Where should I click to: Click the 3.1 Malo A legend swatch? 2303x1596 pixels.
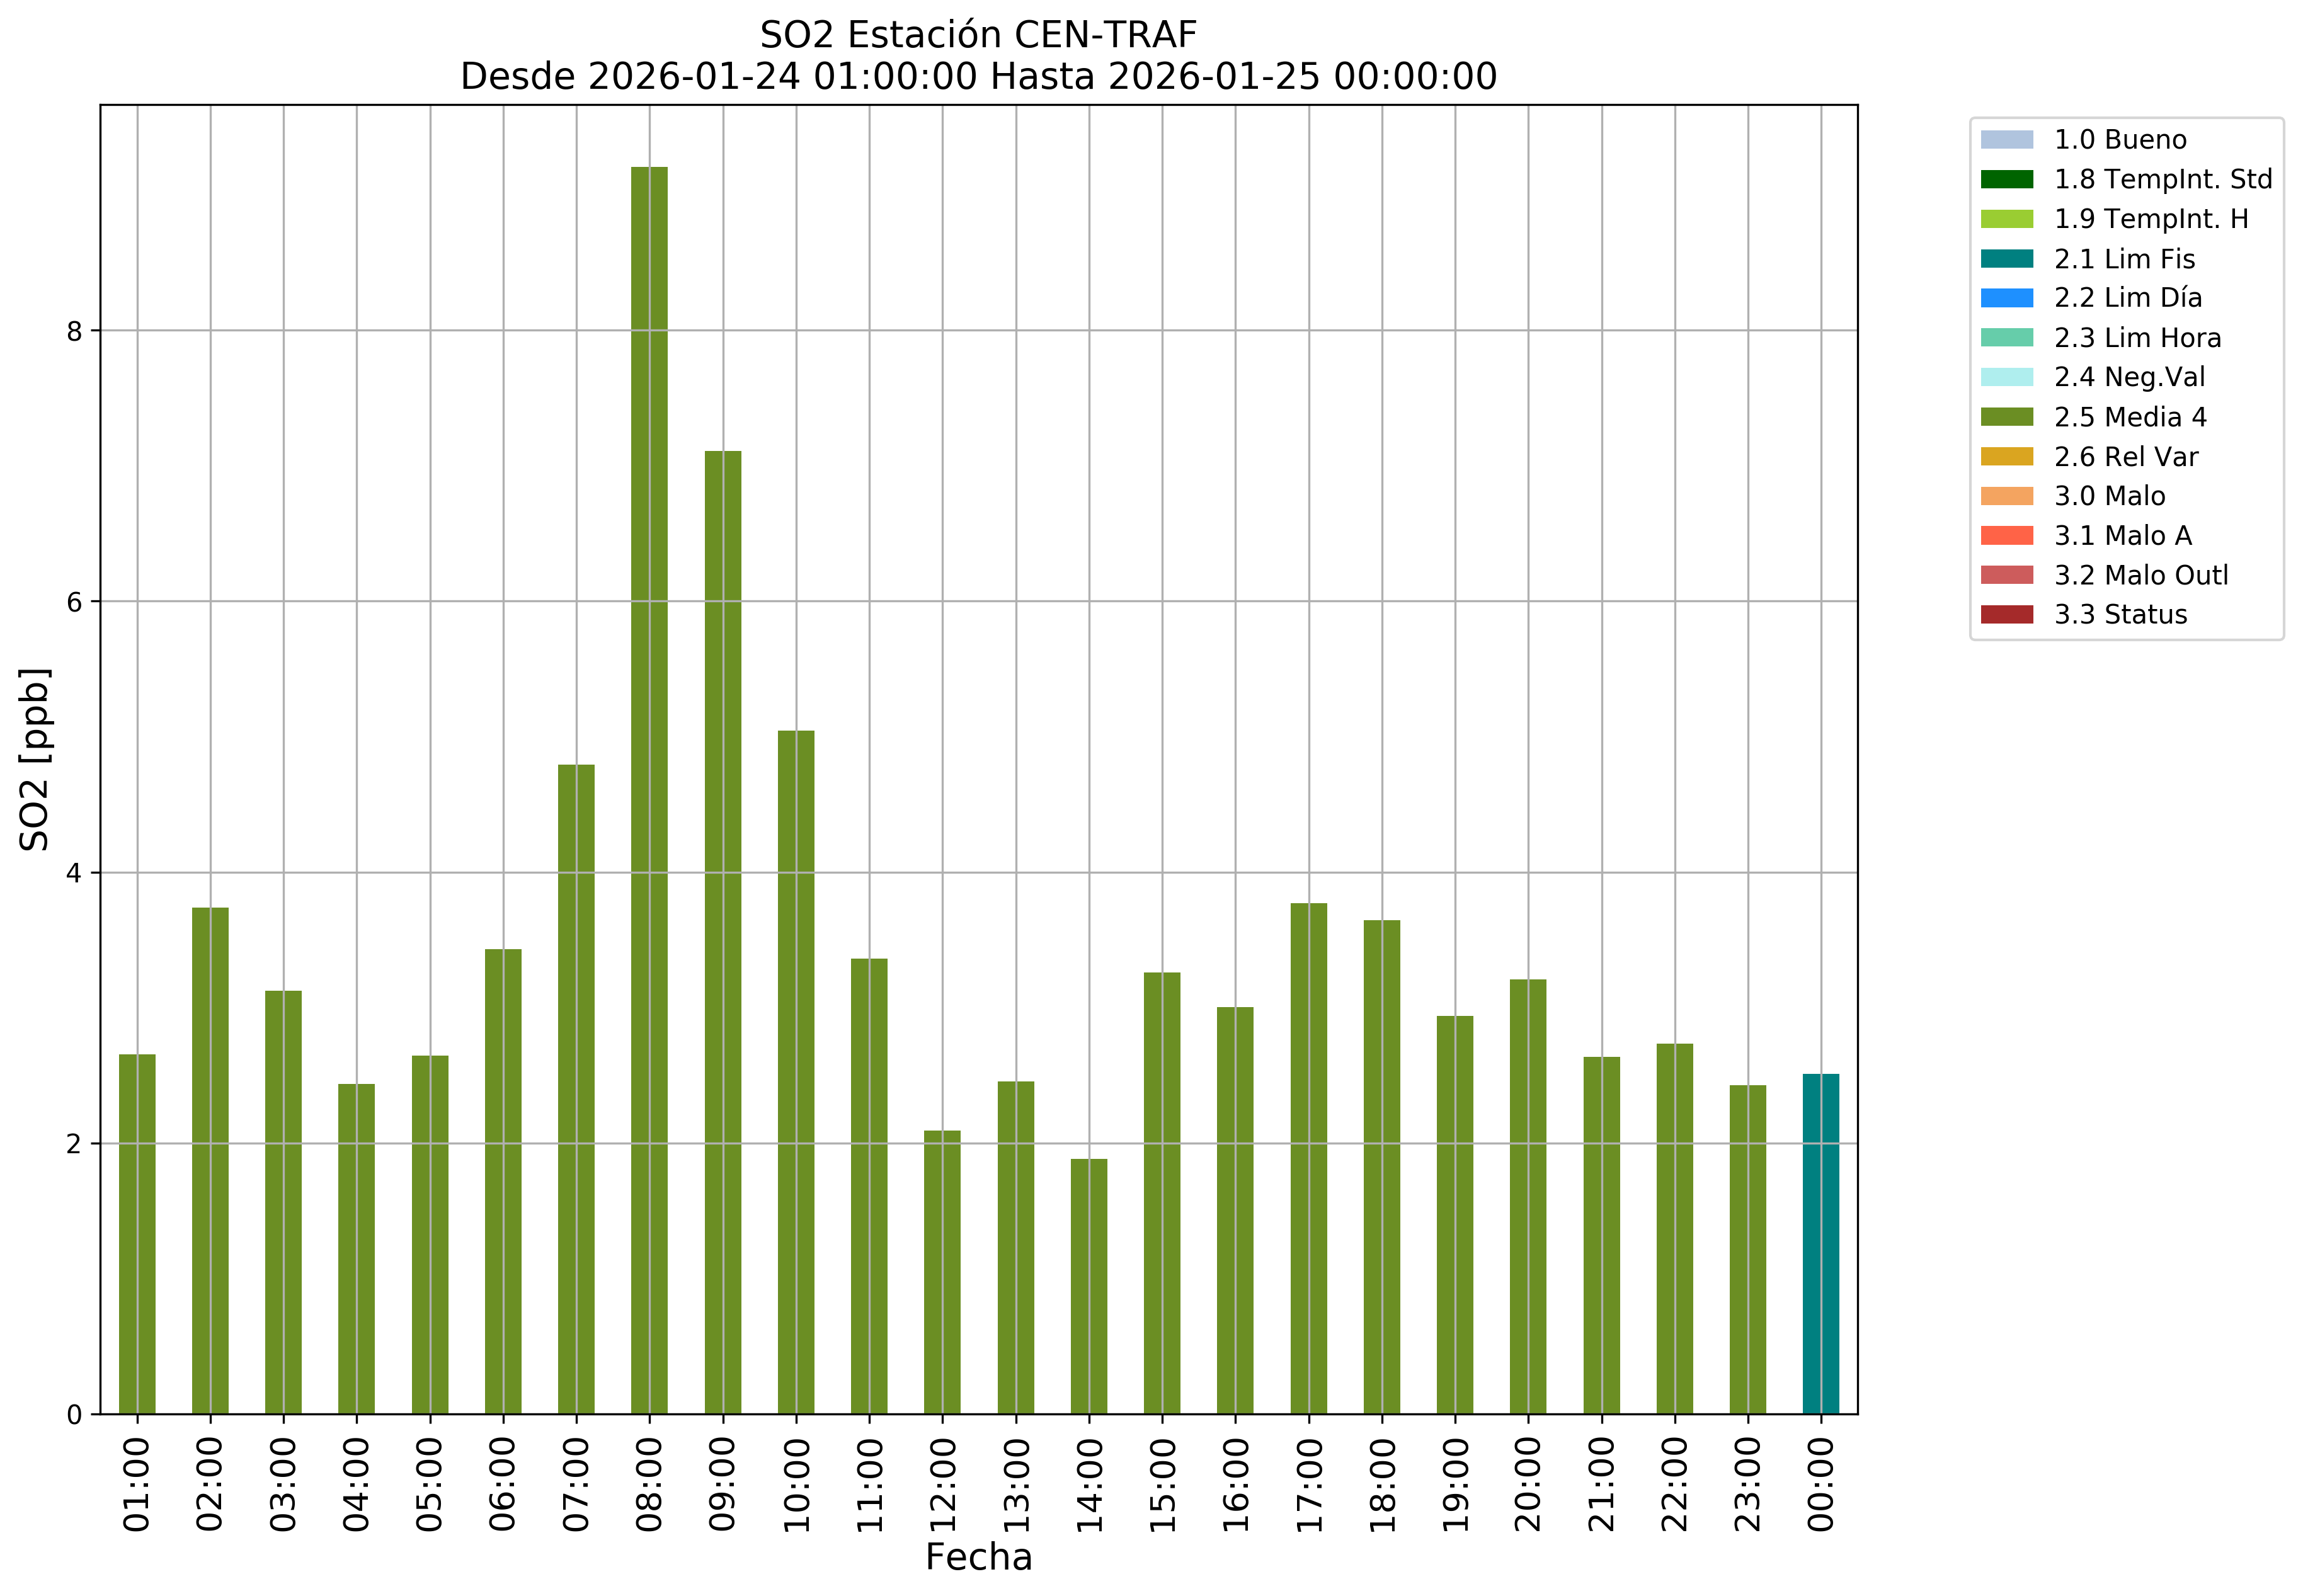click(2006, 536)
